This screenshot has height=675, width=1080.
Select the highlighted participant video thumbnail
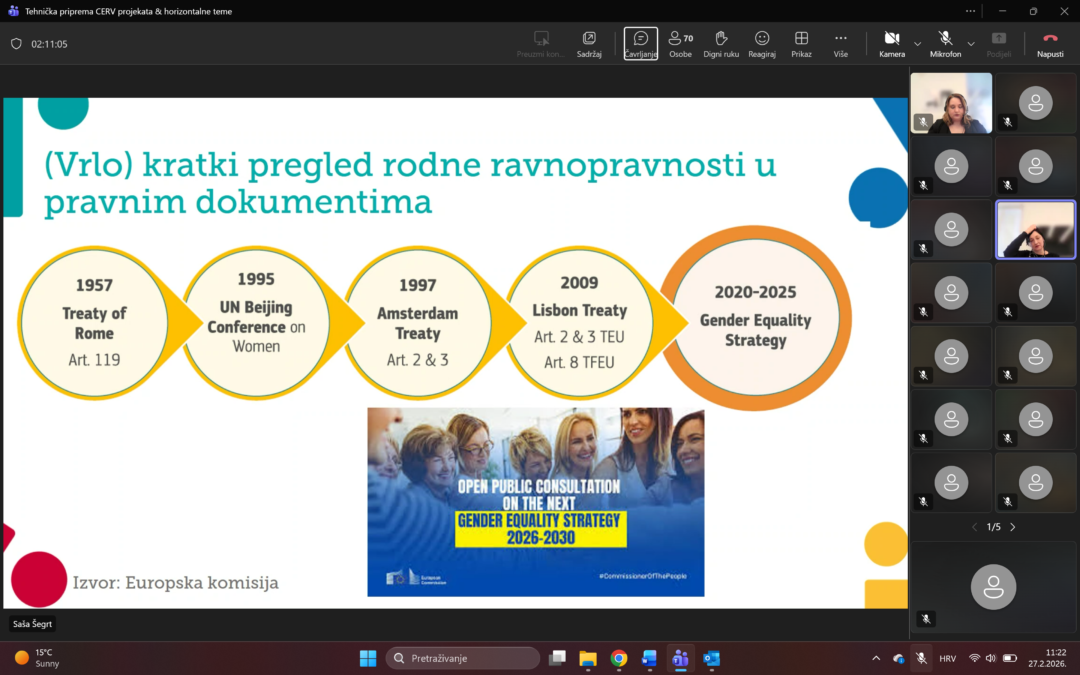[x=1036, y=229]
